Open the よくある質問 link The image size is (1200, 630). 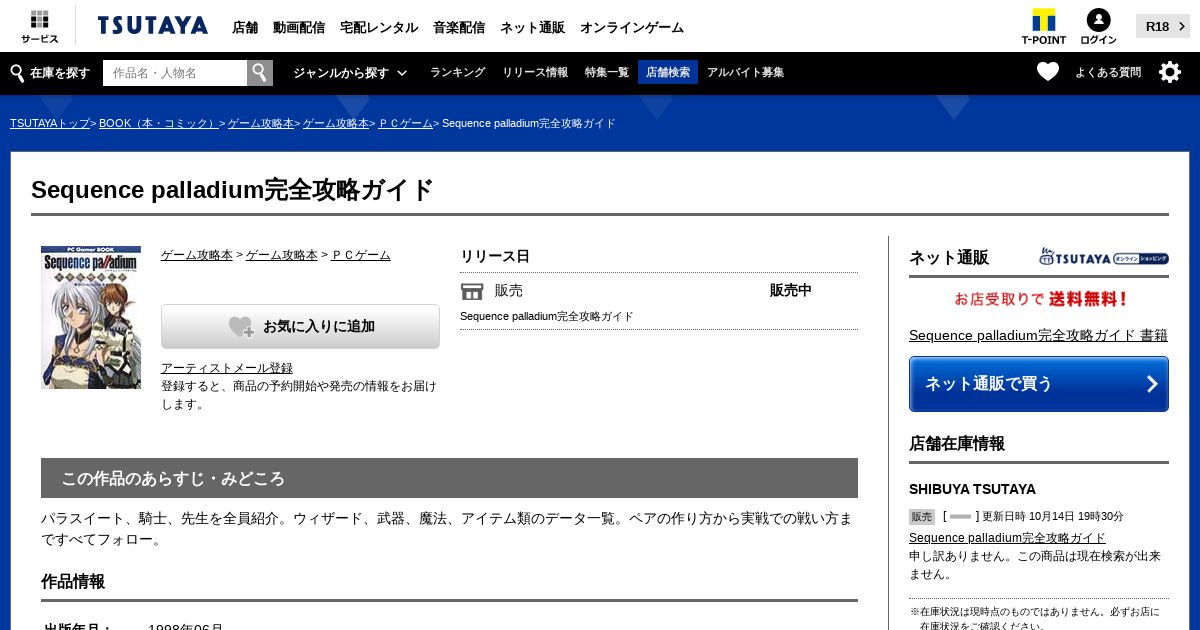[1108, 72]
